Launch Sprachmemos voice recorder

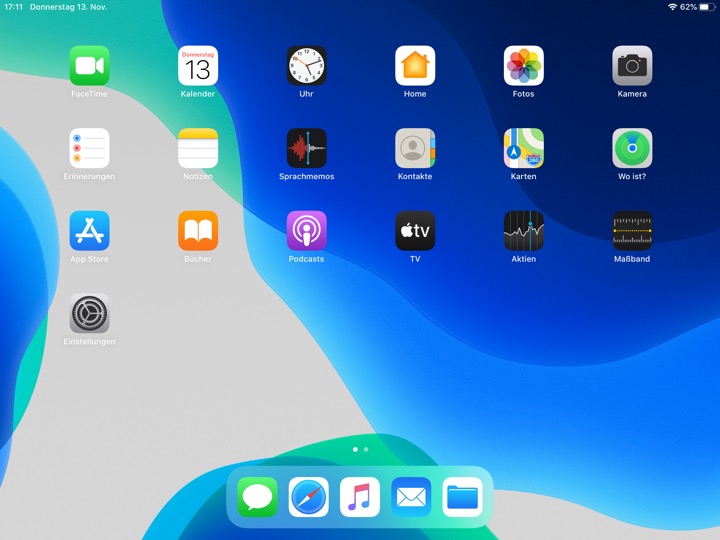[x=307, y=148]
